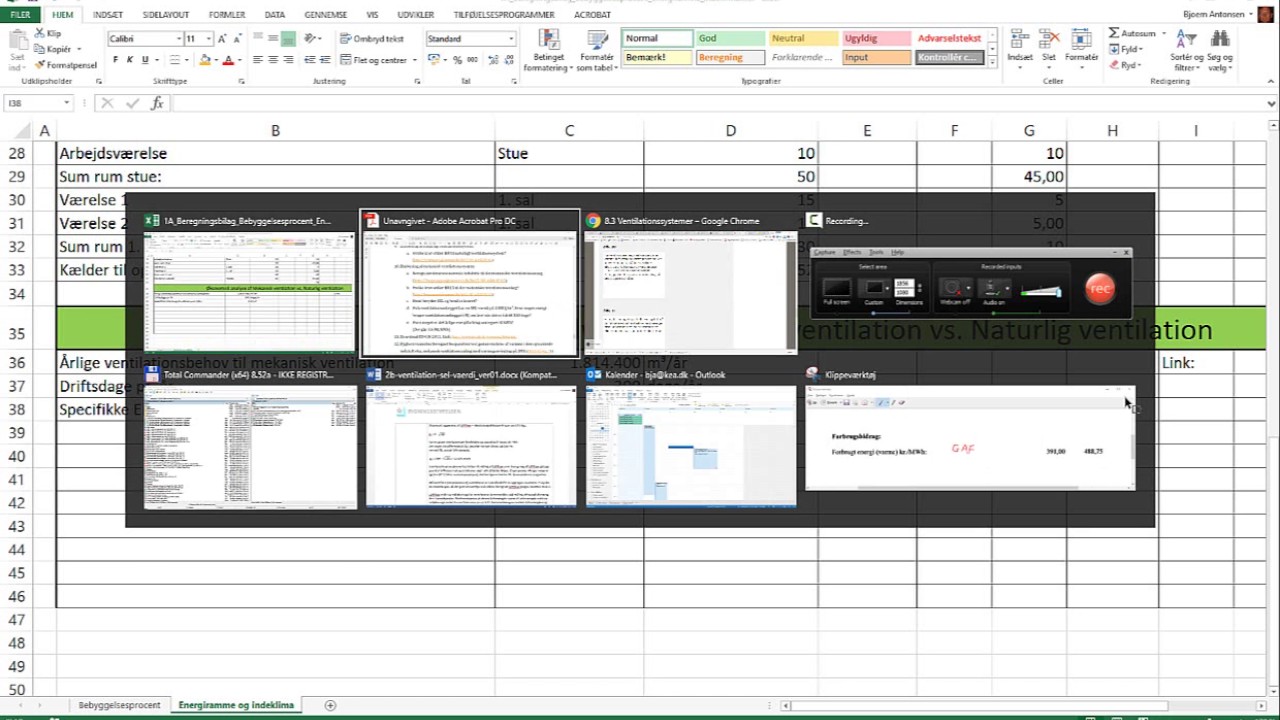Switch to the FORMLER ribbon tab
The height and width of the screenshot is (720, 1280).
(x=227, y=15)
